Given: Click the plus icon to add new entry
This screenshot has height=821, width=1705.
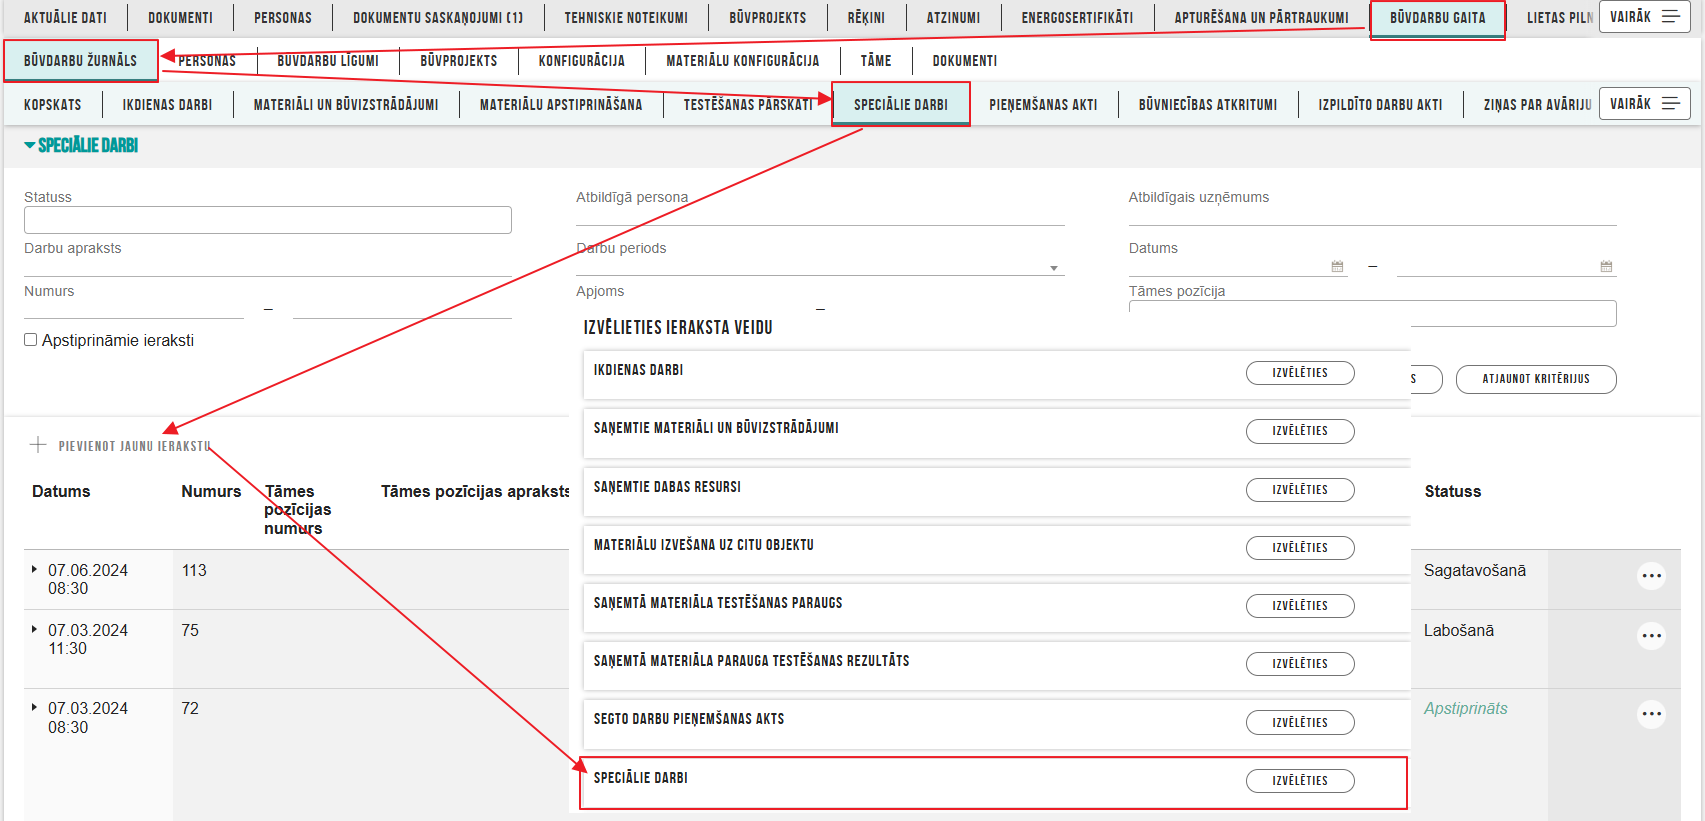Looking at the screenshot, I should (x=38, y=445).
